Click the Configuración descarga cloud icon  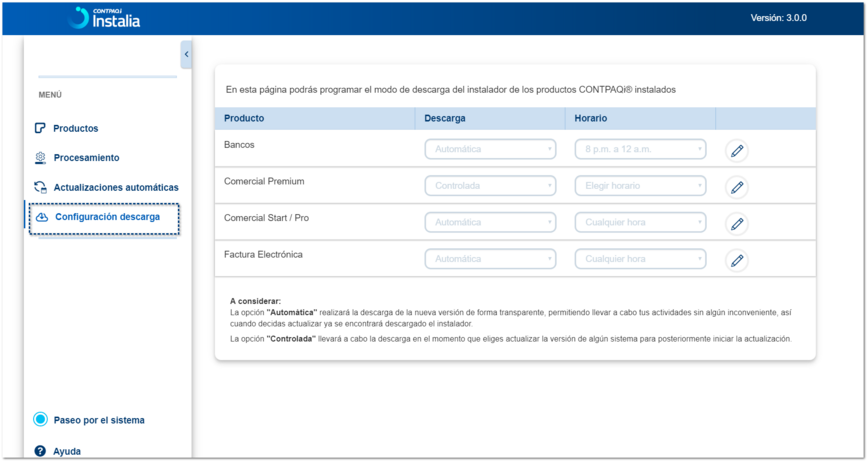click(x=42, y=217)
